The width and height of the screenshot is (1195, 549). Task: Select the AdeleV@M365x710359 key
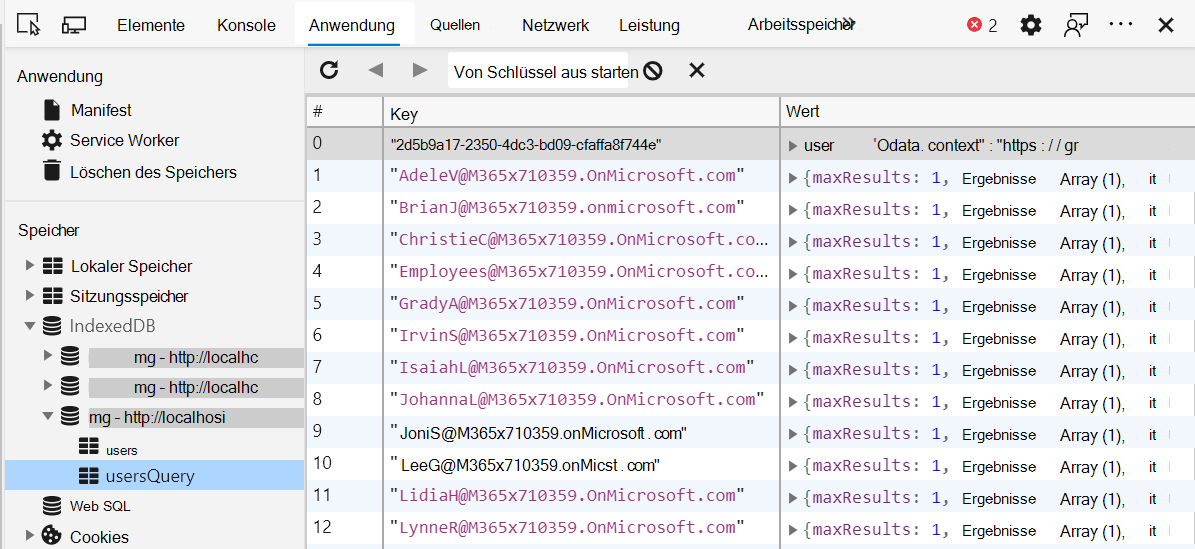coord(567,175)
